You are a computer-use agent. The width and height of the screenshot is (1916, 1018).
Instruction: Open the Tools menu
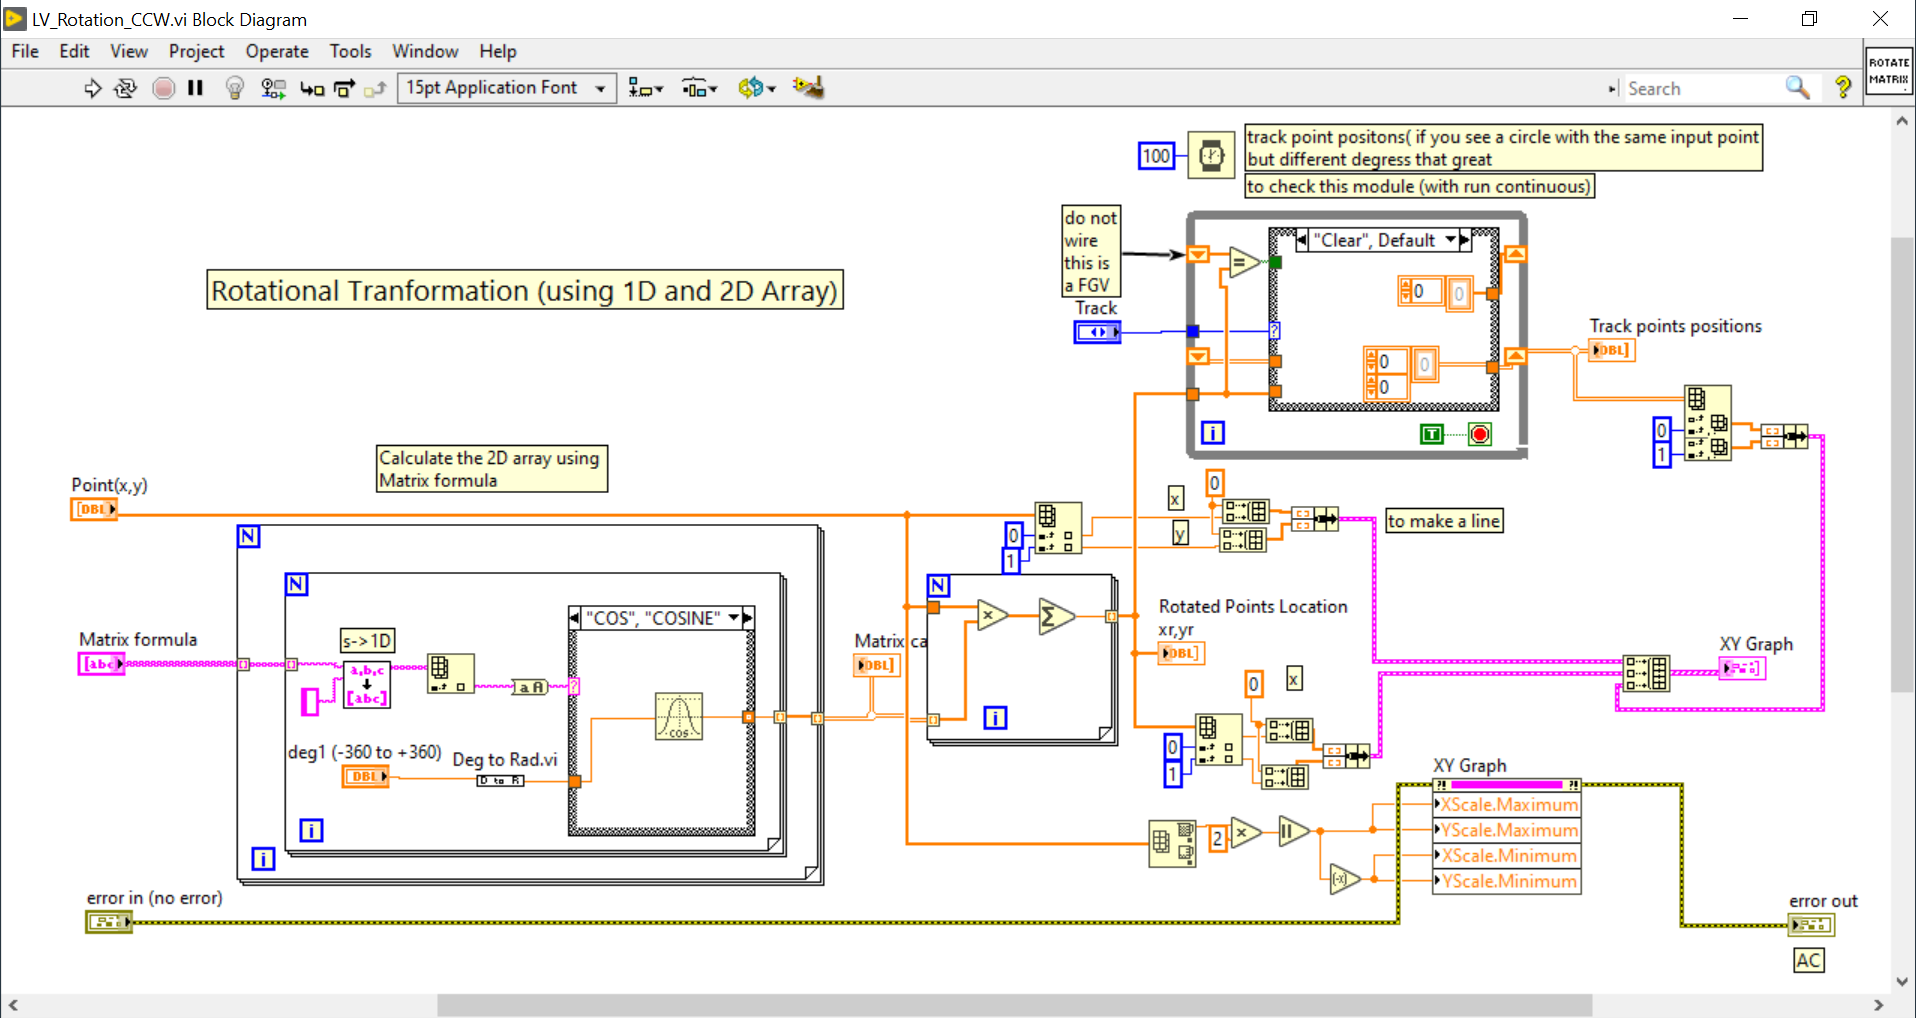coord(350,51)
